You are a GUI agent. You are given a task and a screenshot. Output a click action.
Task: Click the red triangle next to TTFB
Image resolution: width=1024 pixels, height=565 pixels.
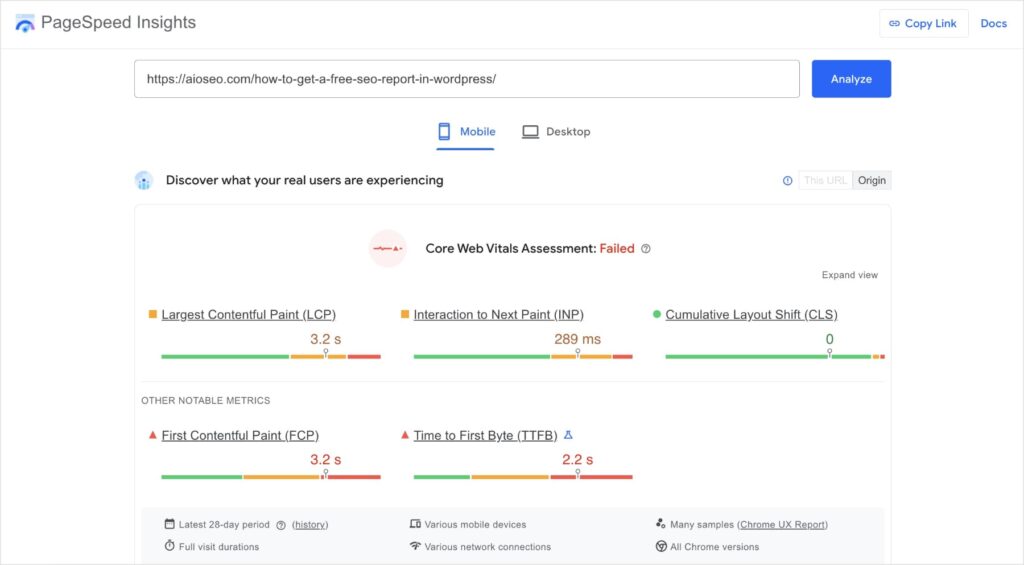pos(405,435)
